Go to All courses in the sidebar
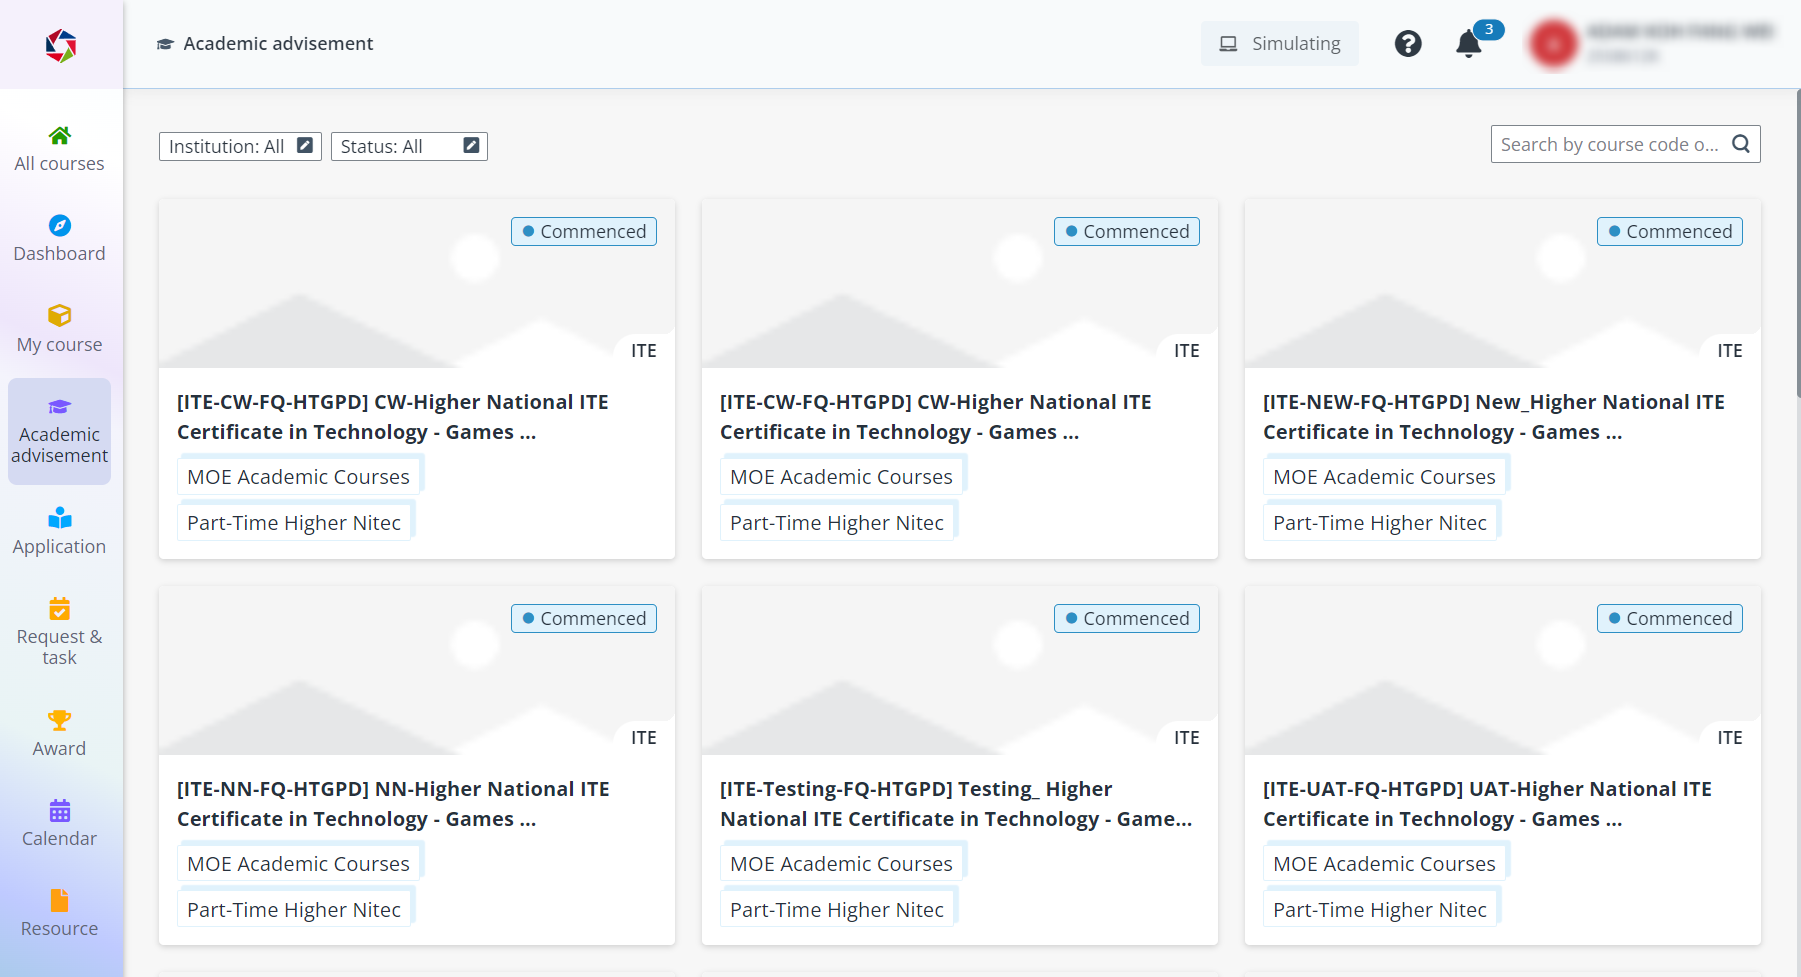 click(59, 149)
